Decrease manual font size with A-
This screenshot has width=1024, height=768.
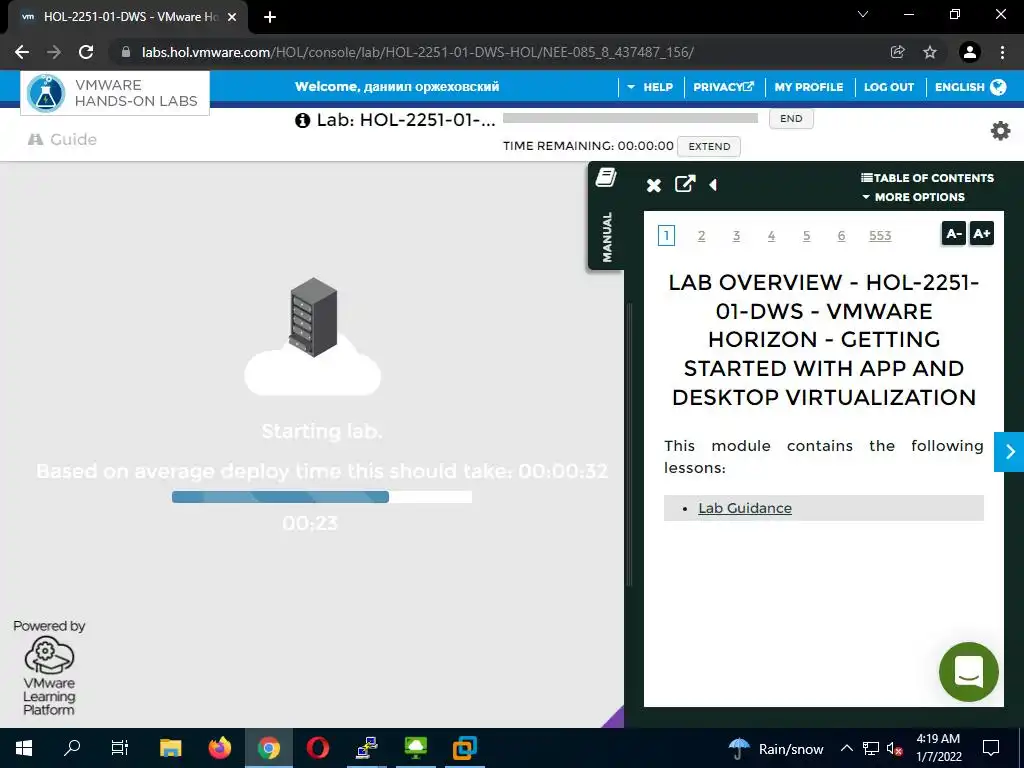(x=953, y=234)
